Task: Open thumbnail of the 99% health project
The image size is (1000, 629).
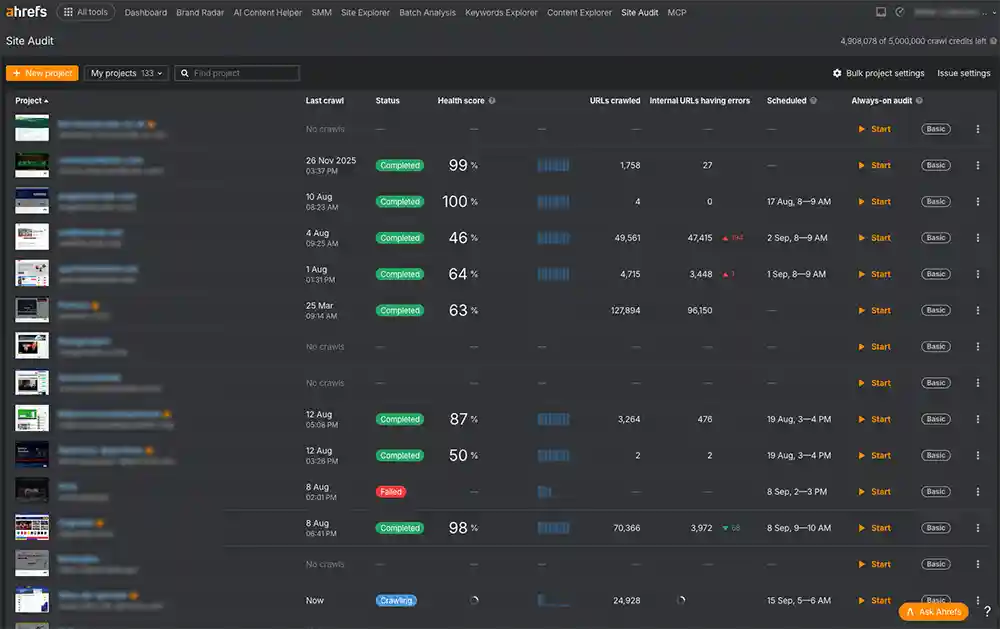Action: pos(32,165)
